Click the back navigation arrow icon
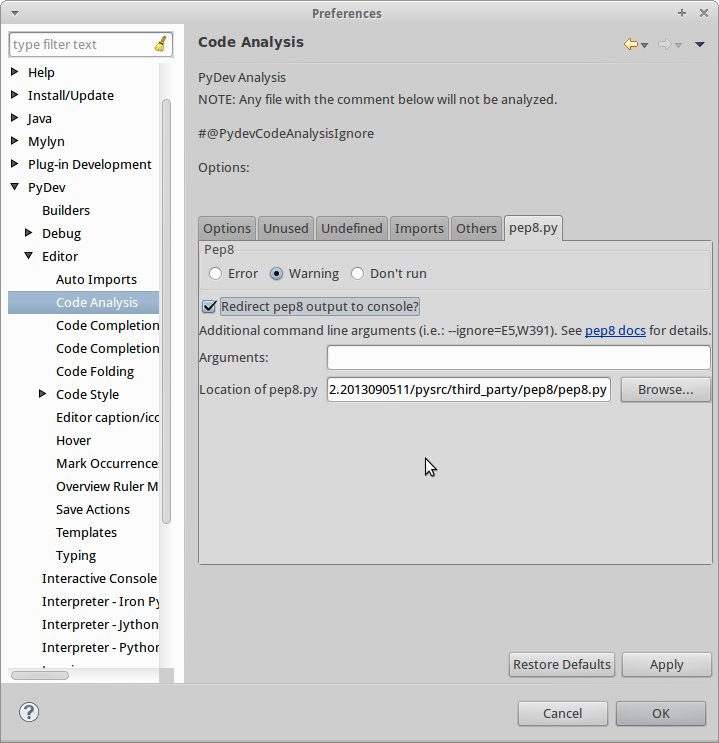Viewport: 719px width, 743px height. click(x=630, y=44)
